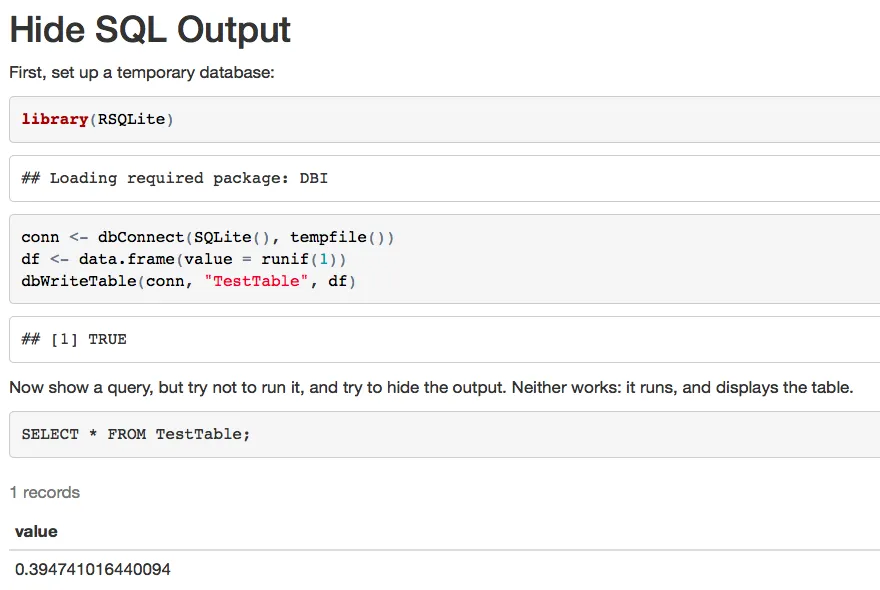Click the paragraph starting "Now show a query"
880x590 pixels.
tap(431, 387)
